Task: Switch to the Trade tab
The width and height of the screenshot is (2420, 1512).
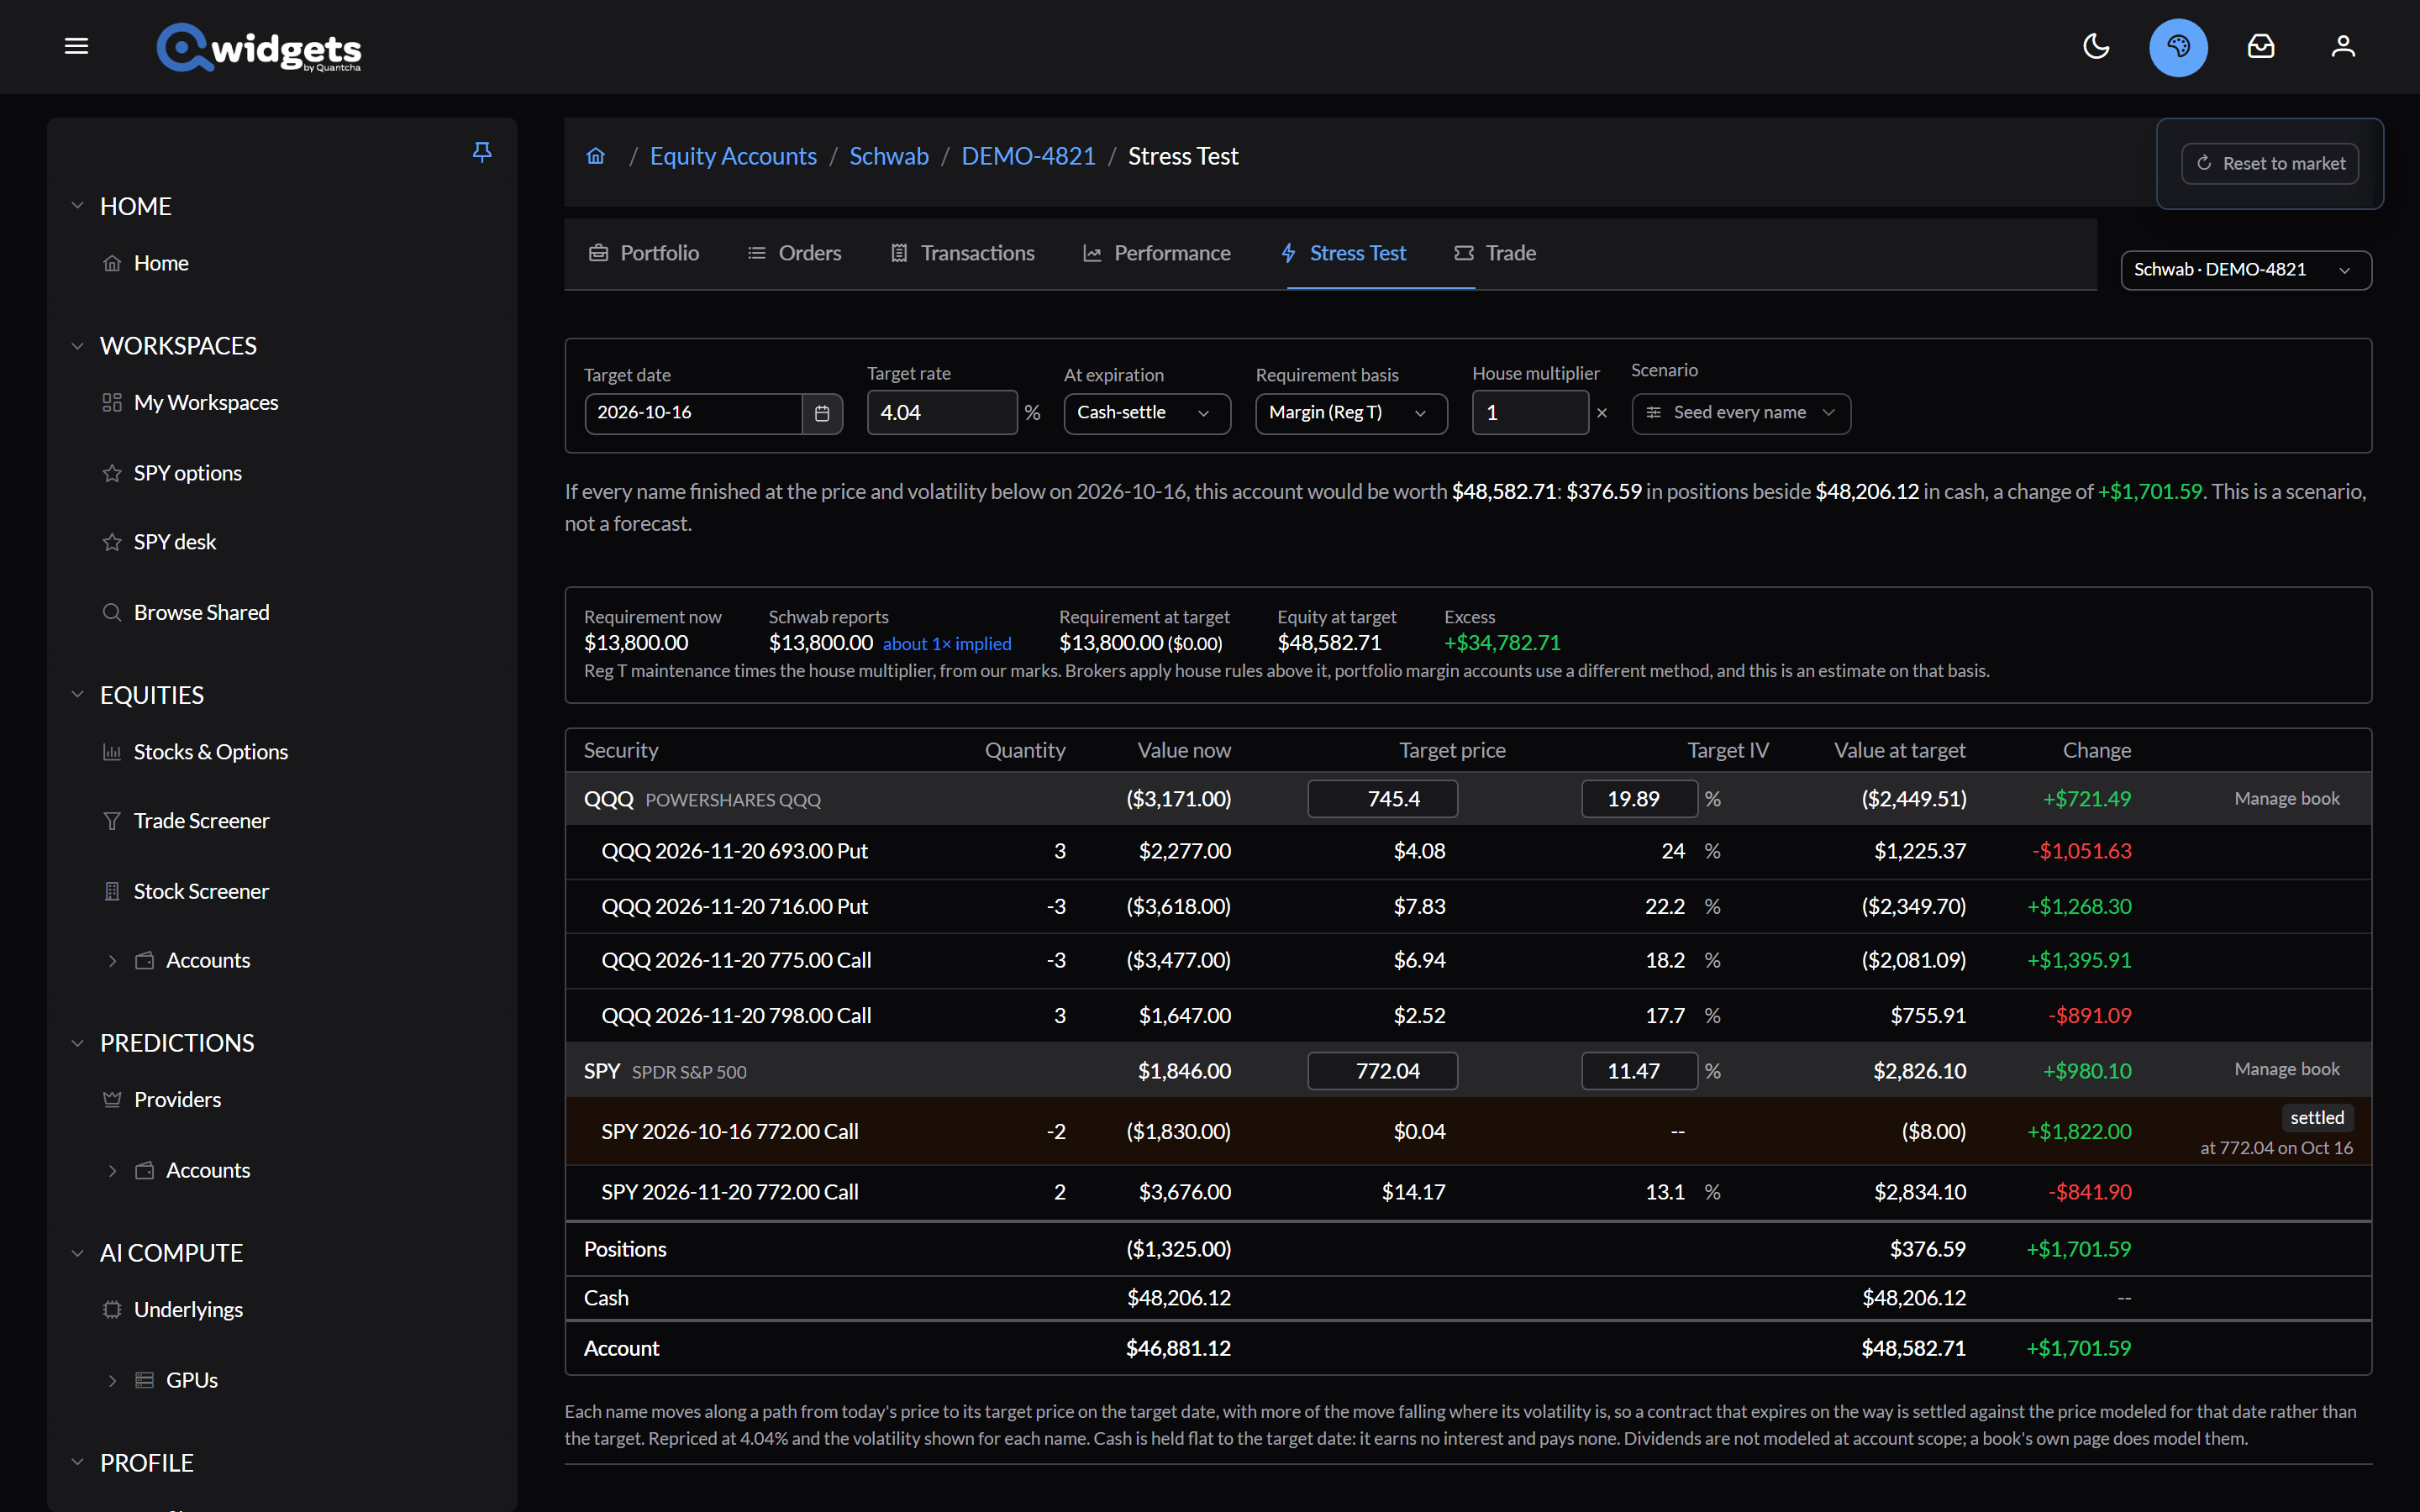Action: [x=1495, y=253]
